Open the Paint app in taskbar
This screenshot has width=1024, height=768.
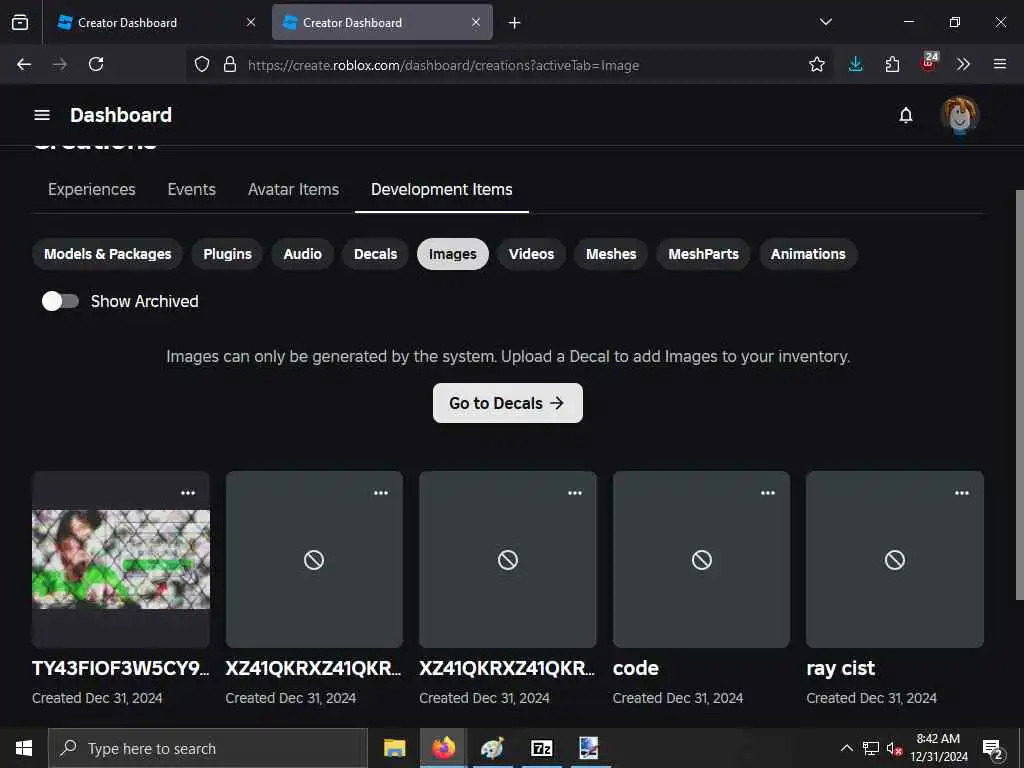[492, 748]
